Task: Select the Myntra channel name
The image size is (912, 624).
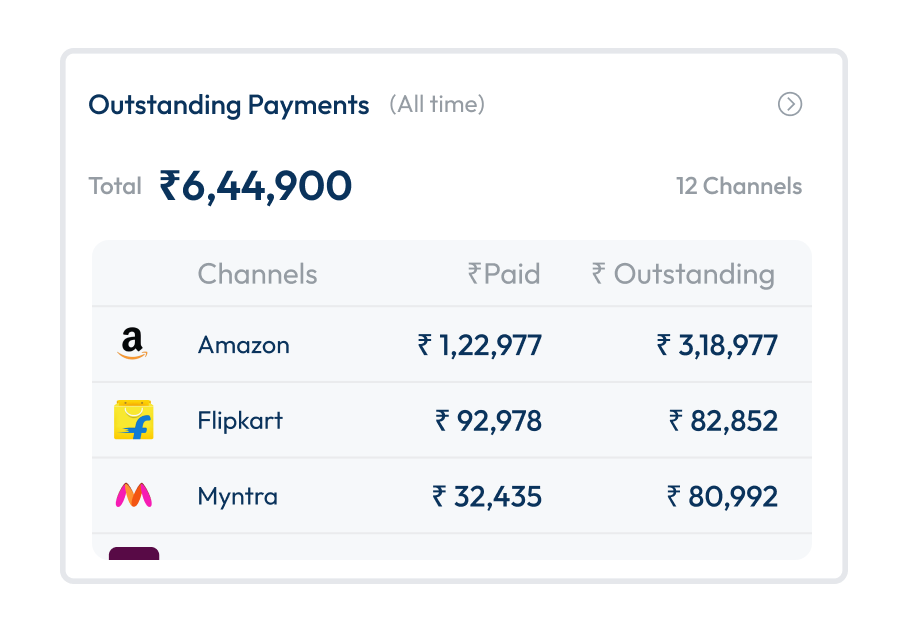Action: click(238, 496)
